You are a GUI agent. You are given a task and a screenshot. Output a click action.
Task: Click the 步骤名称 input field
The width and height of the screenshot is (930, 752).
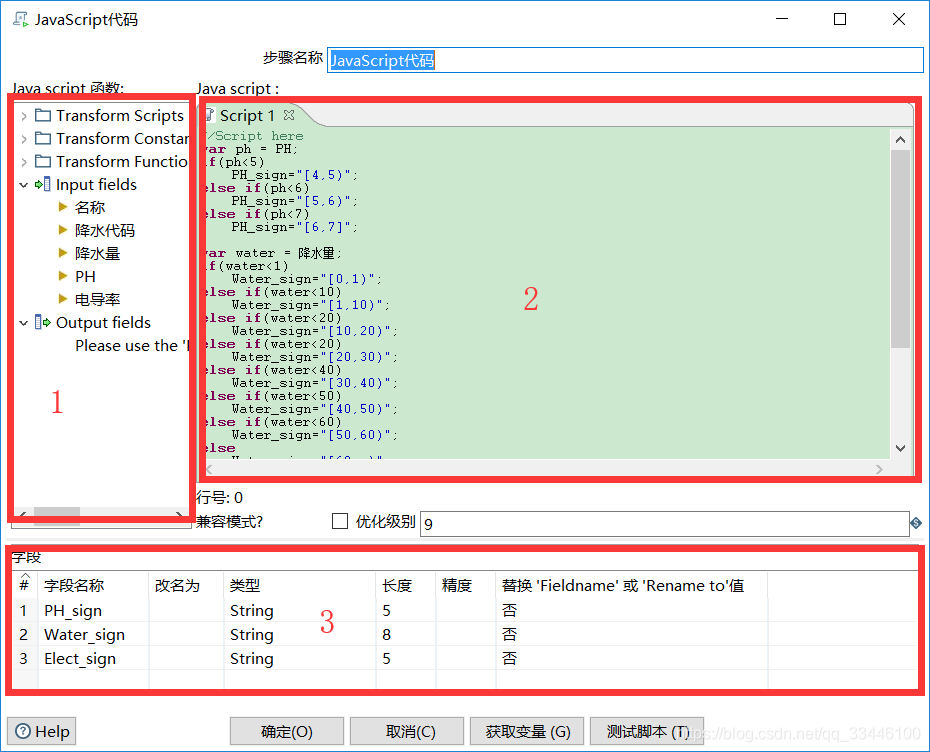(x=625, y=60)
